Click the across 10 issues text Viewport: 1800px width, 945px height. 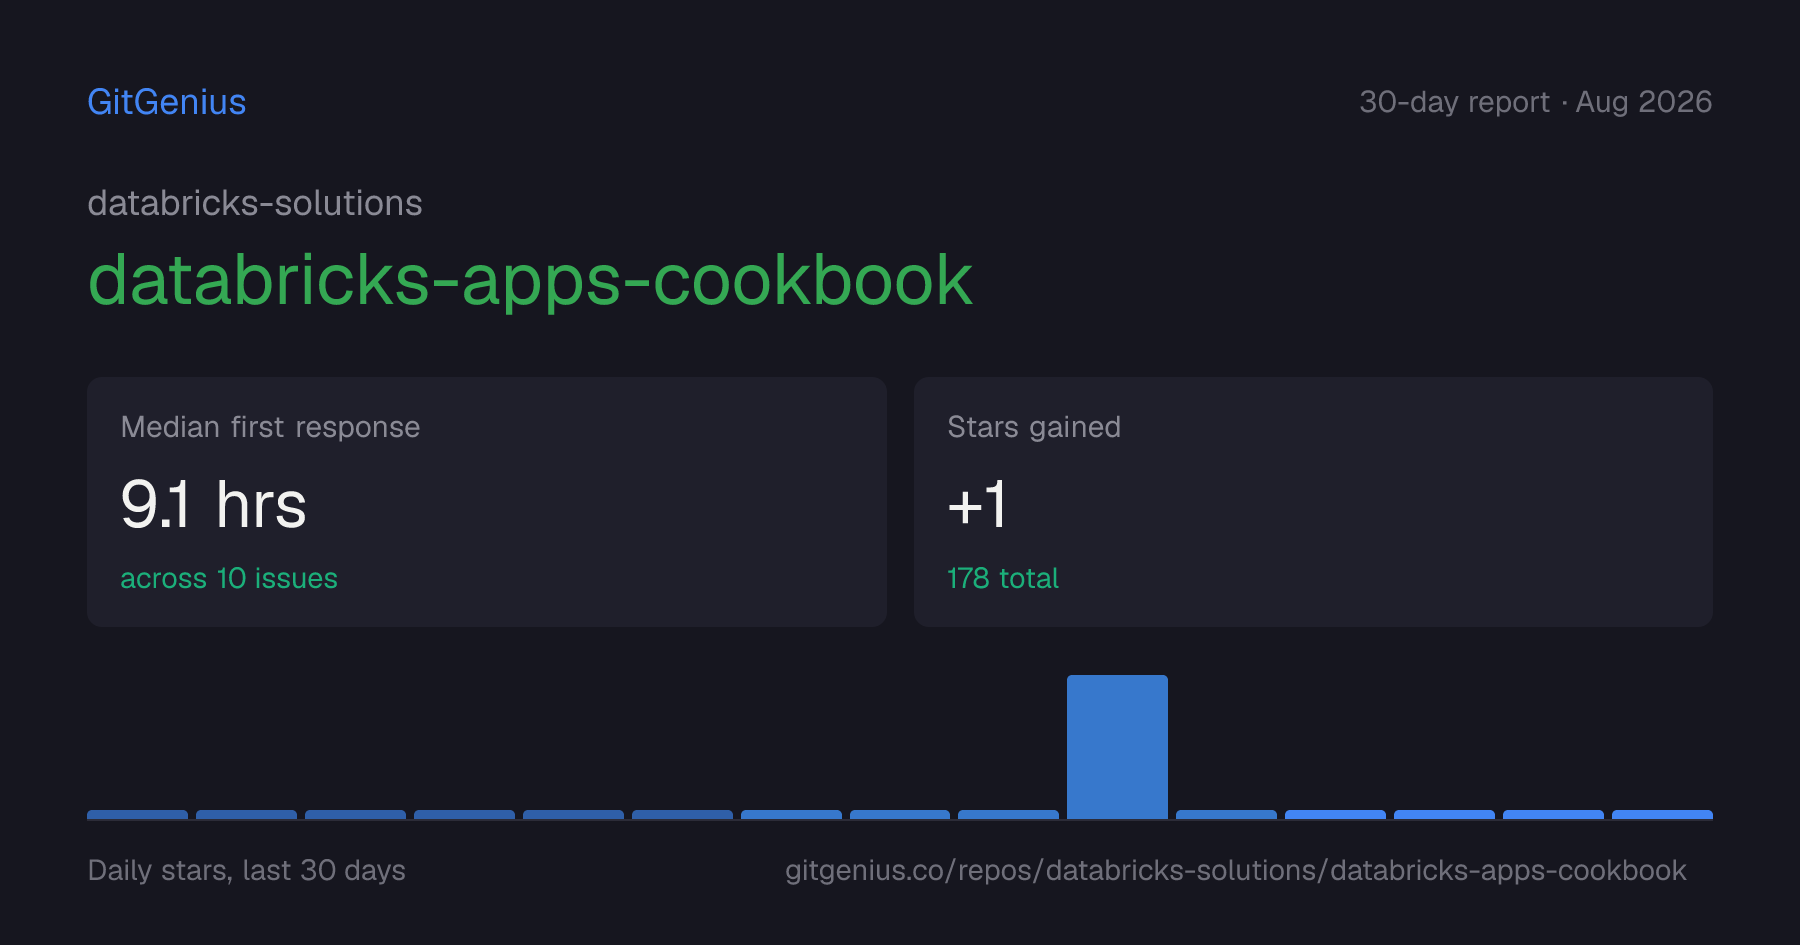pos(229,578)
